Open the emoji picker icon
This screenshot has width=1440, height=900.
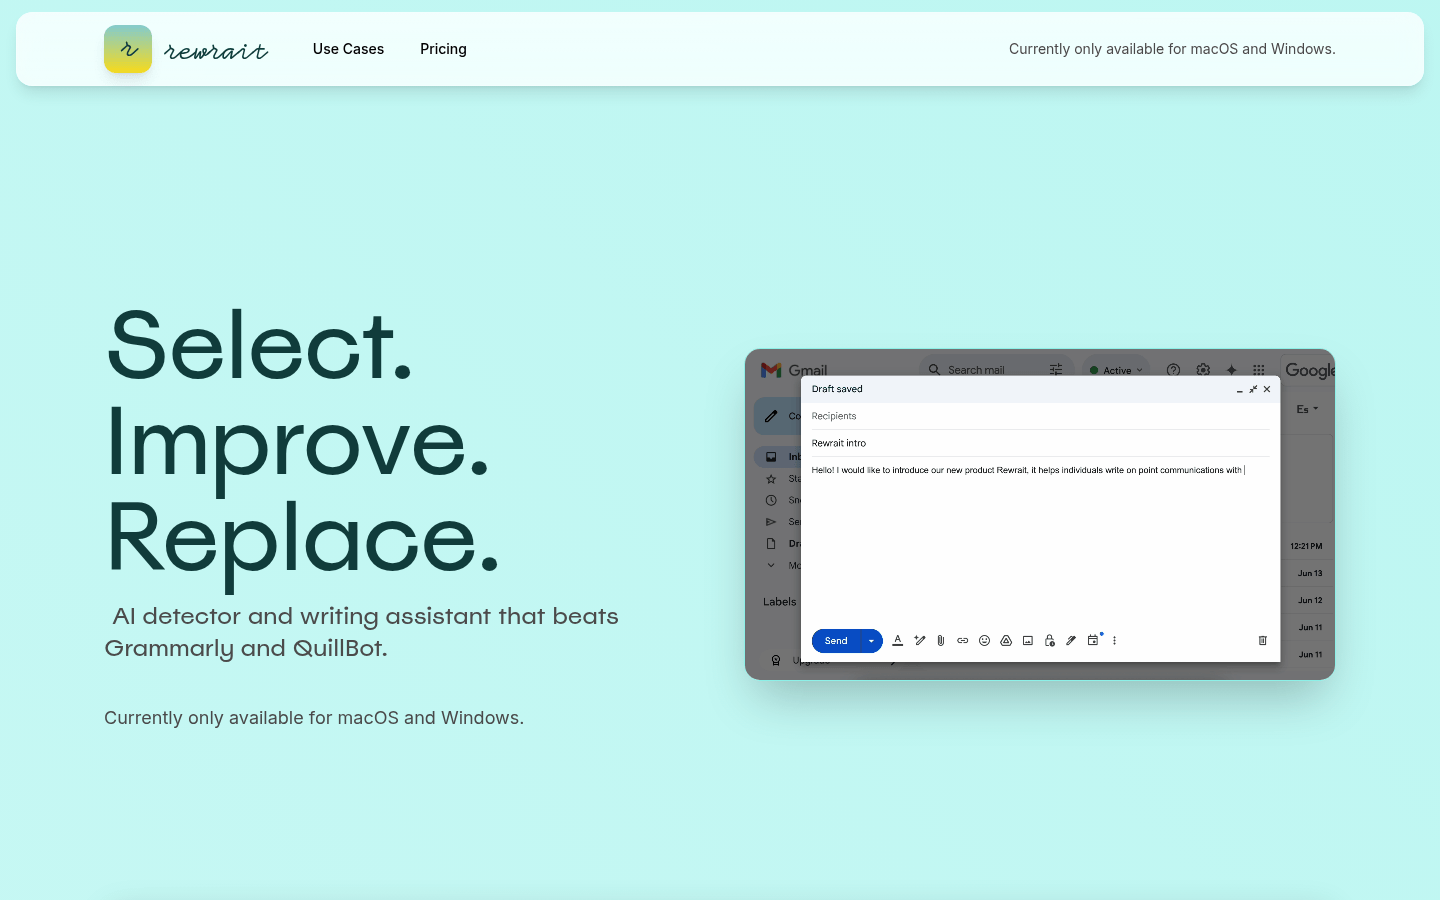(x=984, y=641)
